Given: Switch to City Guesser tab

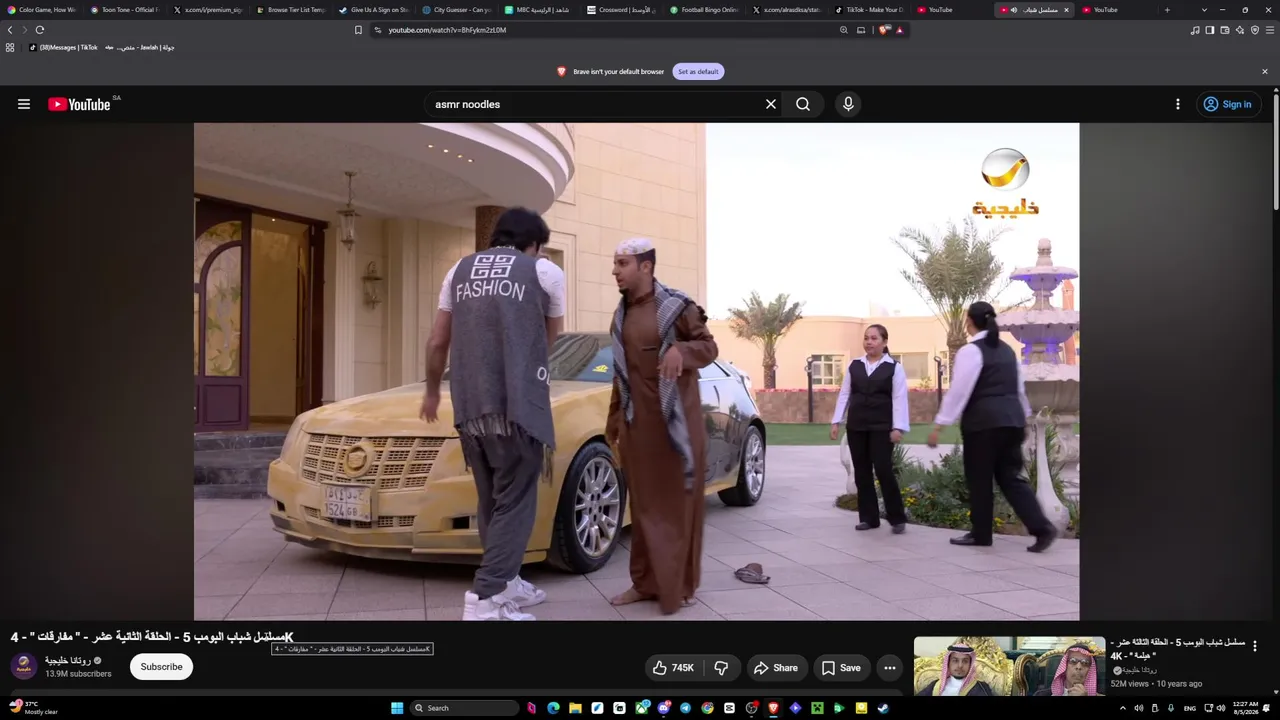Looking at the screenshot, I should coord(457,10).
